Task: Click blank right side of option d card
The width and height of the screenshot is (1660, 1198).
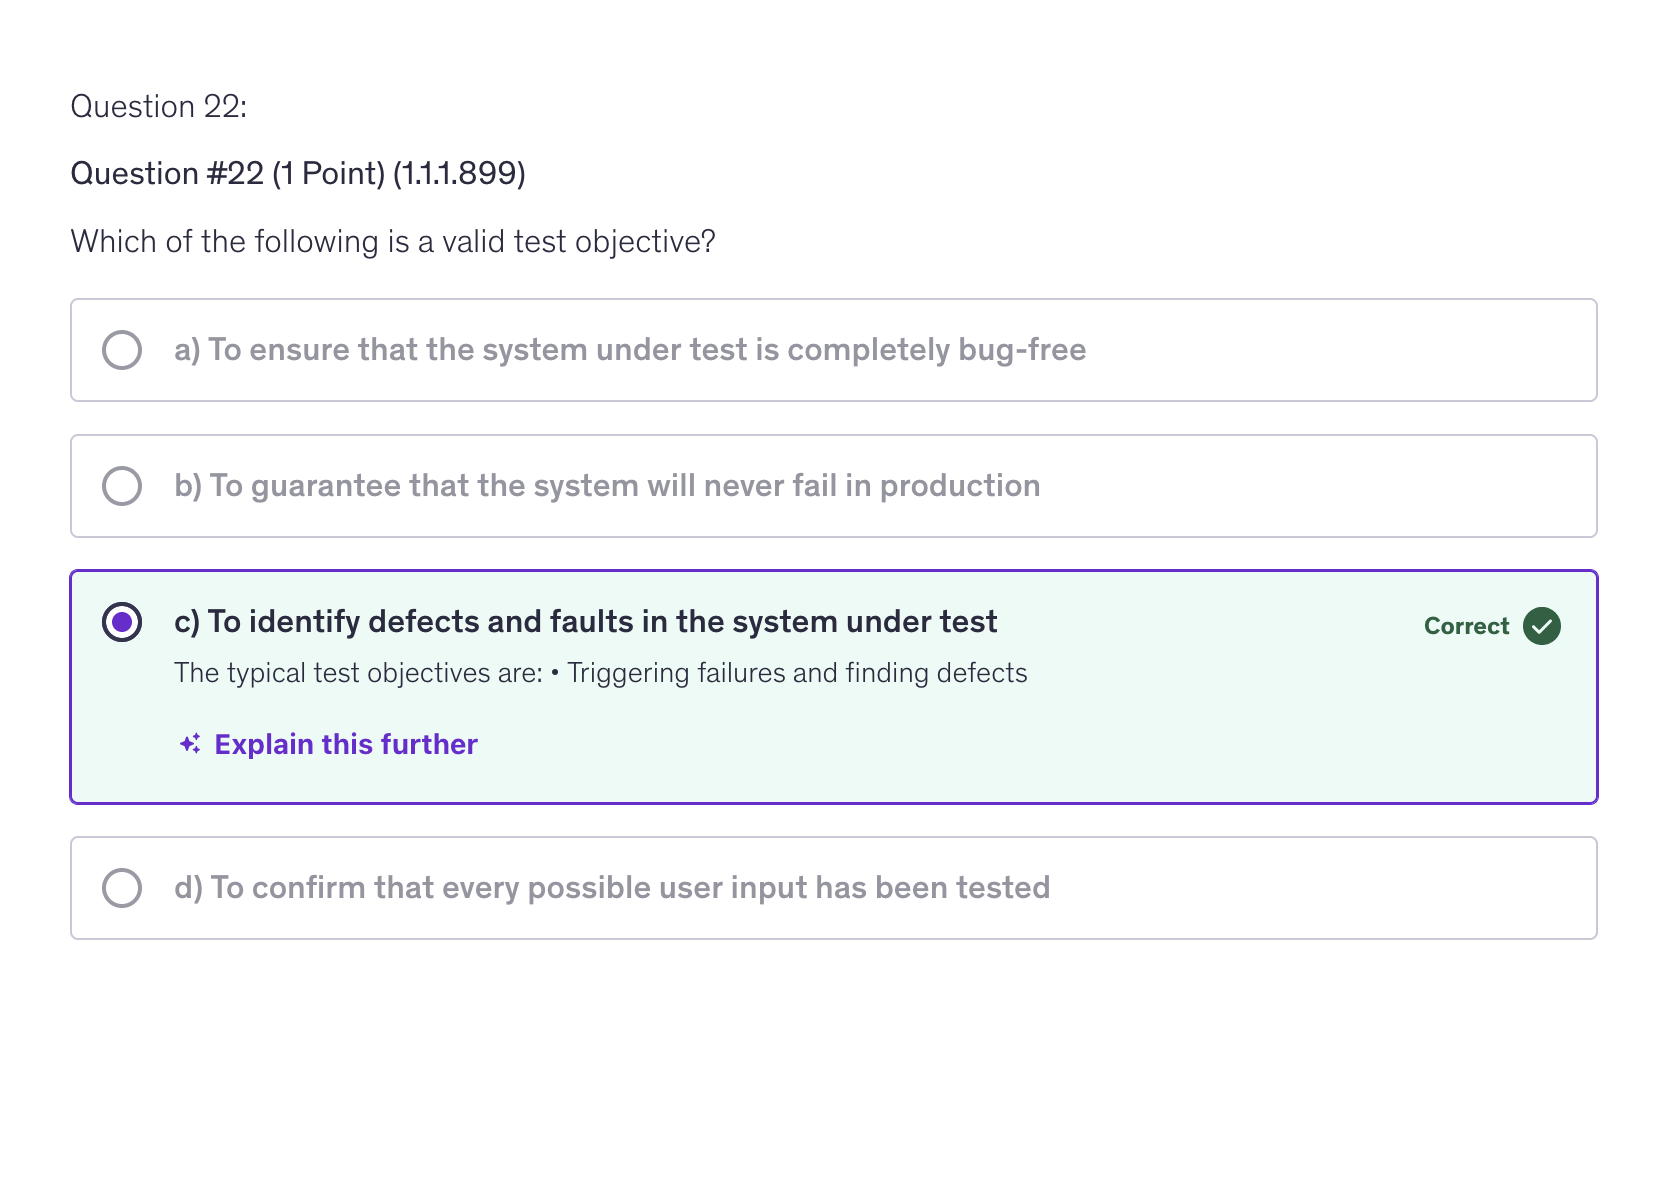Action: click(1350, 888)
